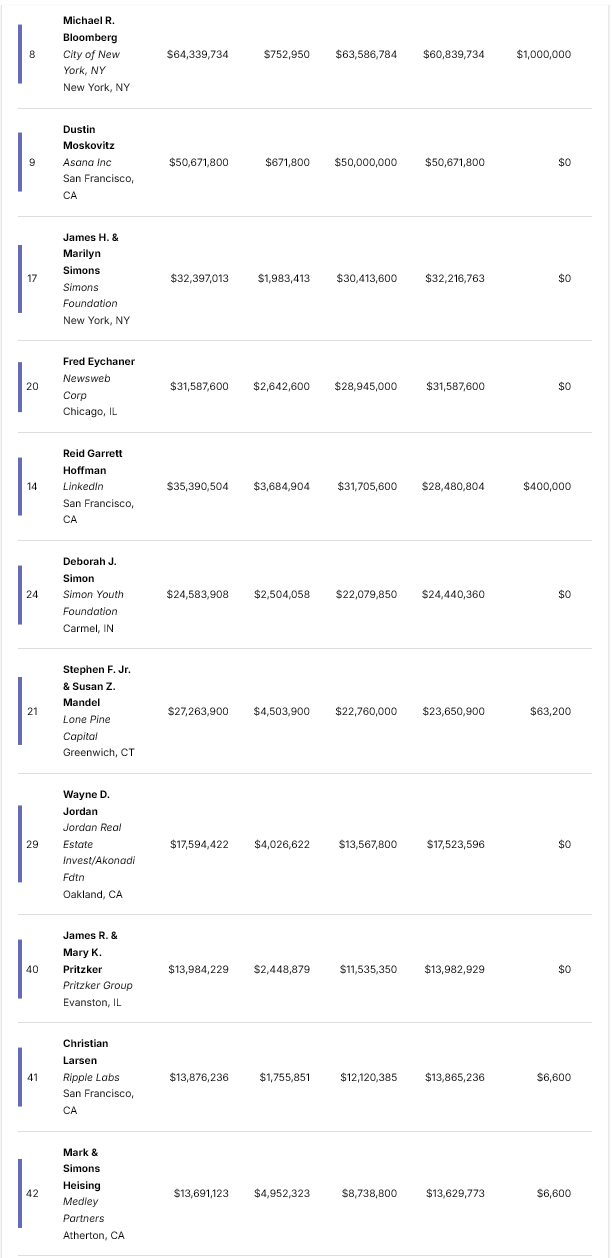Image resolution: width=612 pixels, height=1258 pixels.
Task: Select $11,535,350 in Pritzker's row
Action: tap(368, 969)
